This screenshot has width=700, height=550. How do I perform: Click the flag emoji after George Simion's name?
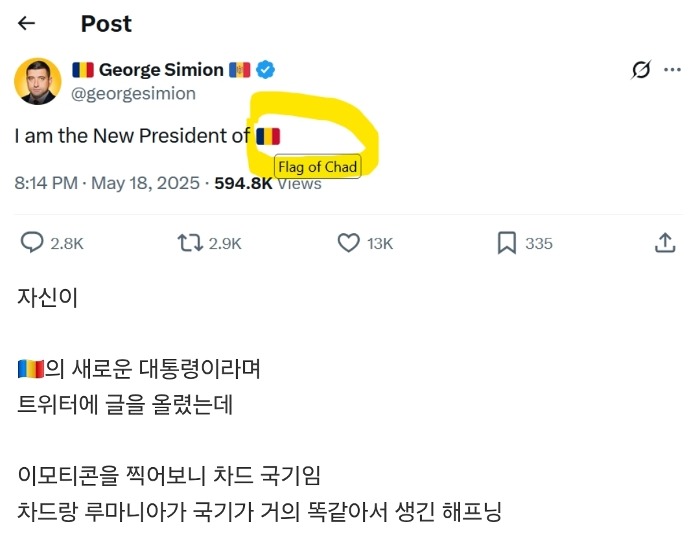pos(240,70)
